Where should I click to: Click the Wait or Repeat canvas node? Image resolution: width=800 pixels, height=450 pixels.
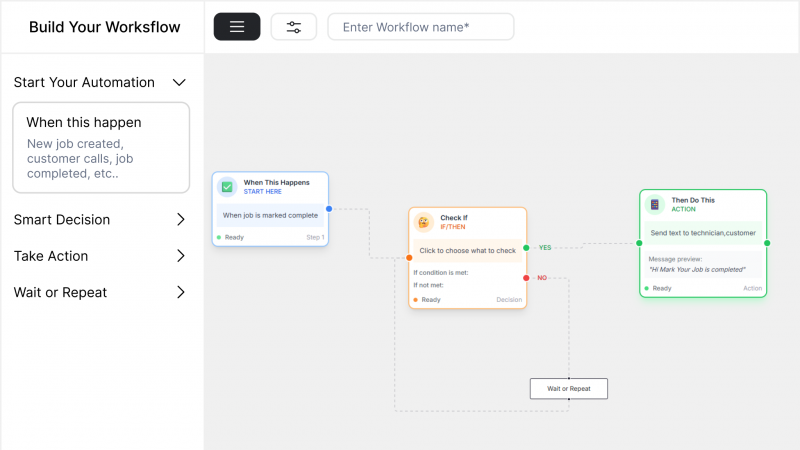pyautogui.click(x=568, y=388)
